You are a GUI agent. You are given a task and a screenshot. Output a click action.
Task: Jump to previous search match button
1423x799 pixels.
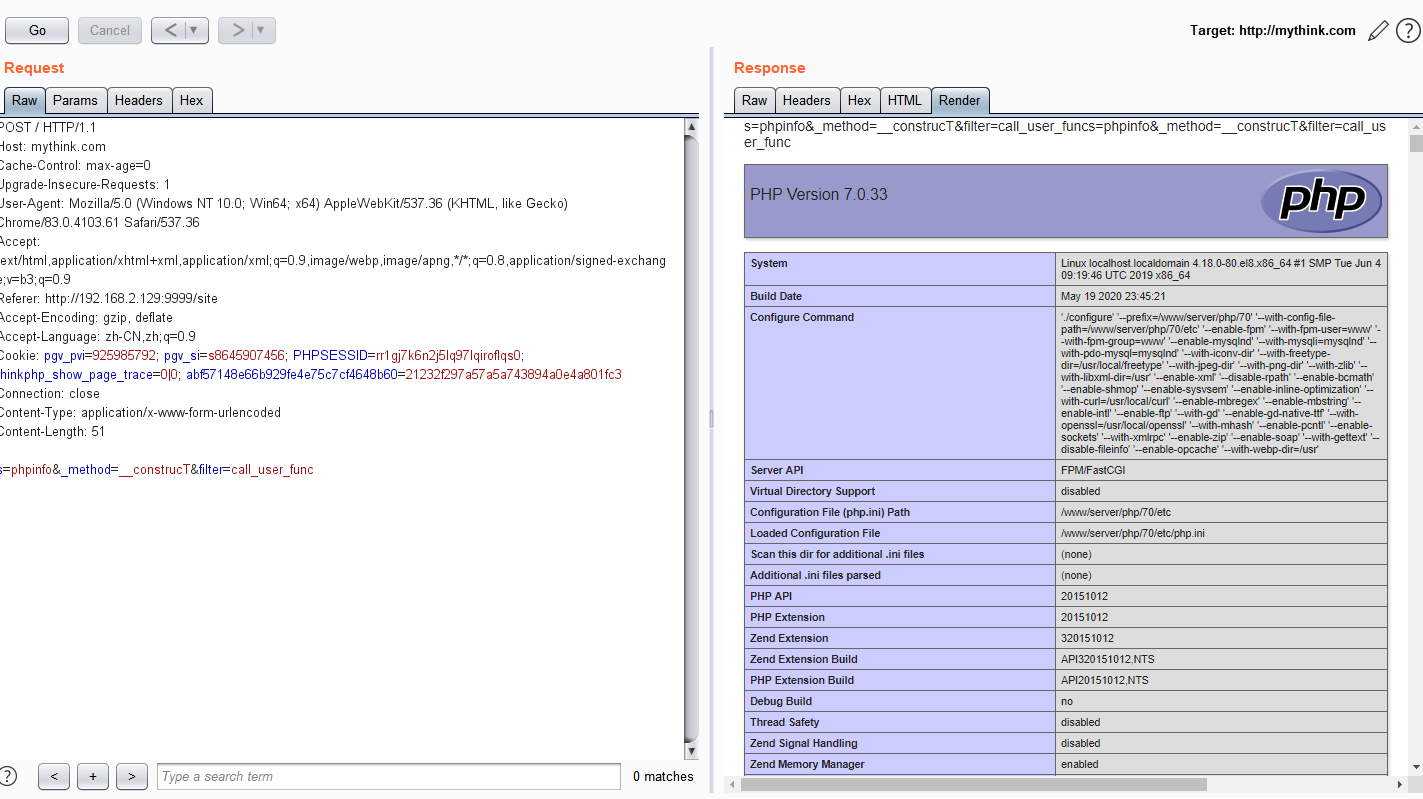[x=54, y=776]
